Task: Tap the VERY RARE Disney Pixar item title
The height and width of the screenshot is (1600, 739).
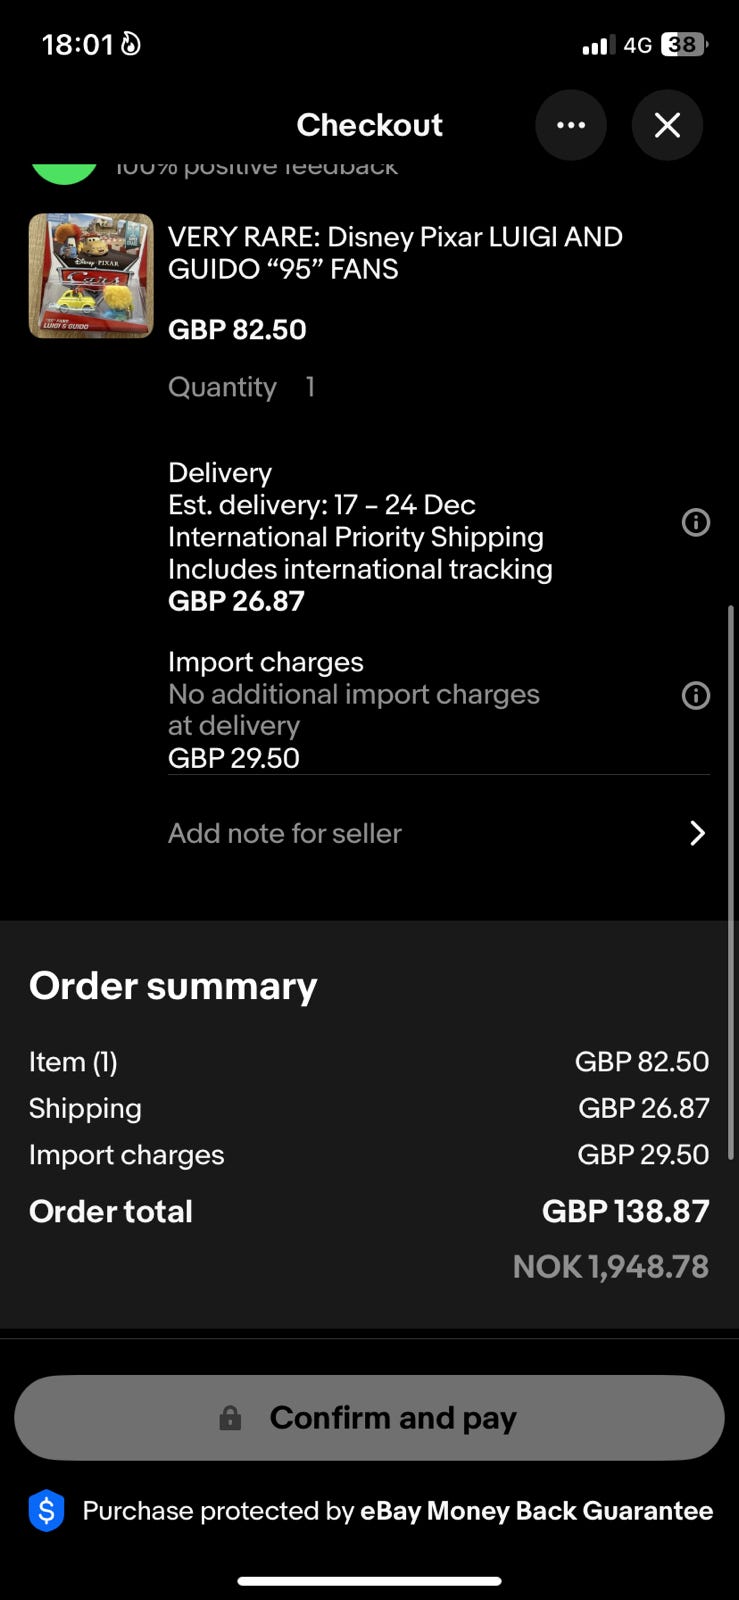Action: point(395,252)
